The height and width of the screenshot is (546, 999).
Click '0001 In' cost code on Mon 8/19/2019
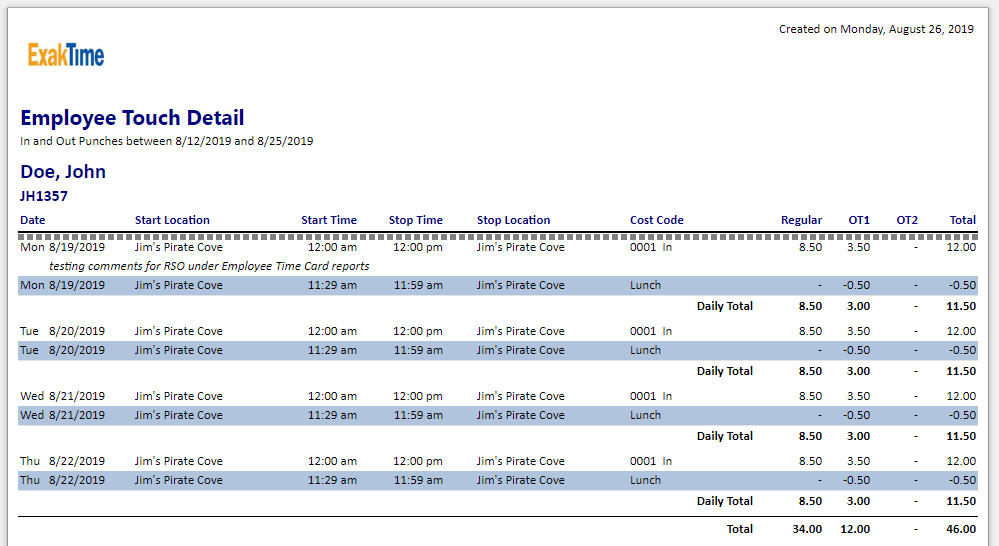click(650, 247)
